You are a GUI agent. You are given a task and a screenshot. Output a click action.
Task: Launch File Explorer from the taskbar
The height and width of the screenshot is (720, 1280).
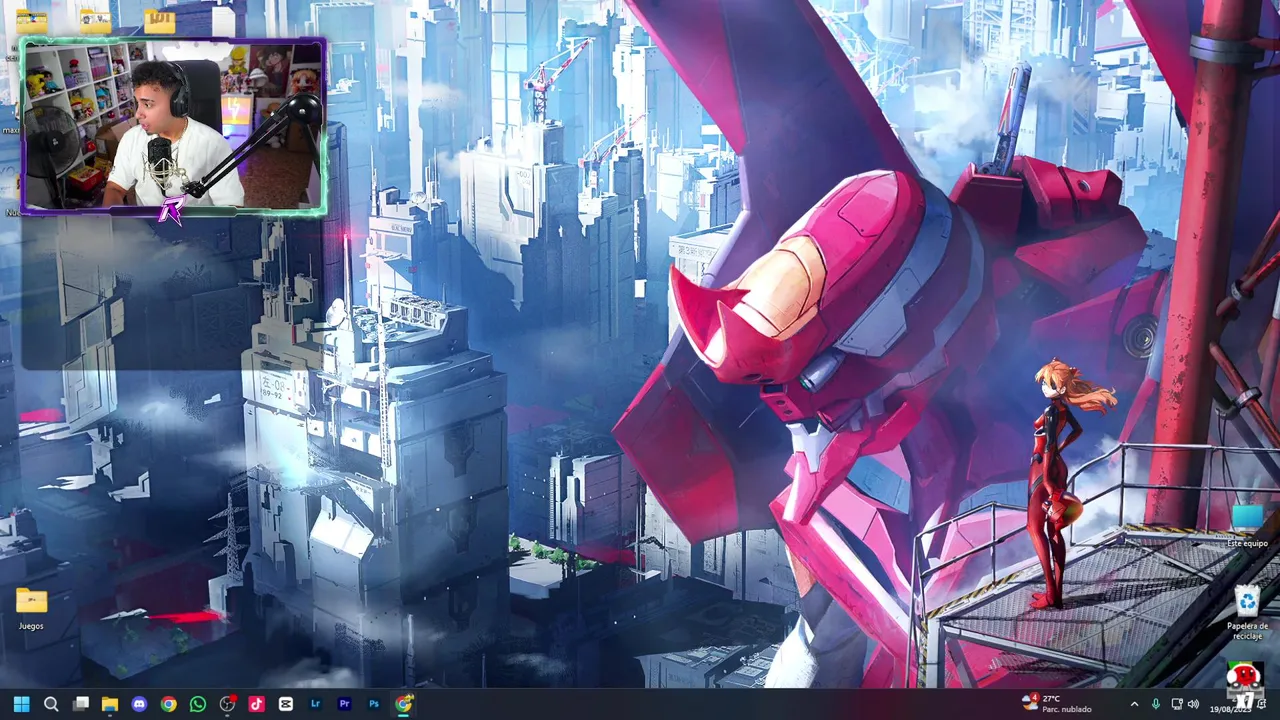(x=110, y=704)
